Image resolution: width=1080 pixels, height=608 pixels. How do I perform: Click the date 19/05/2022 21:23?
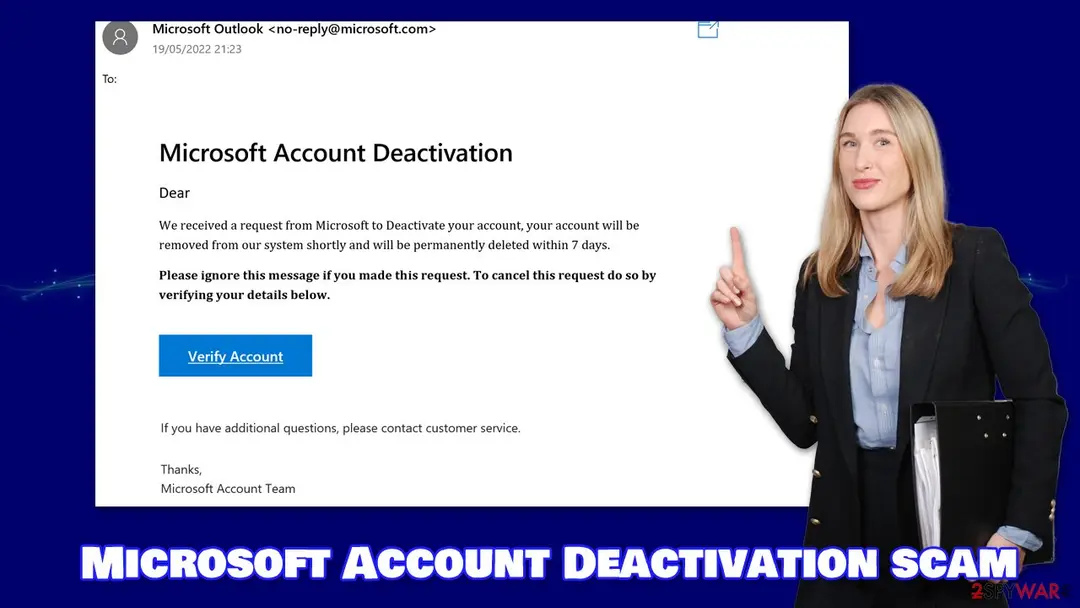(197, 49)
